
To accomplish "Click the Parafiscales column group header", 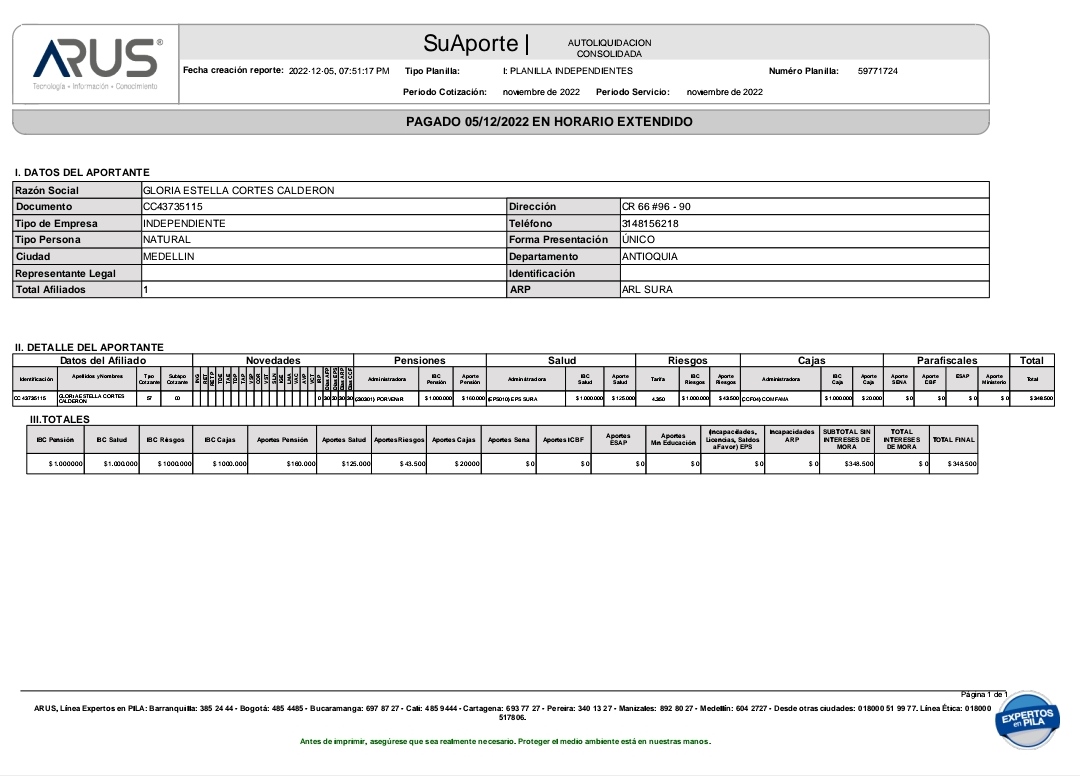I will tap(946, 361).
